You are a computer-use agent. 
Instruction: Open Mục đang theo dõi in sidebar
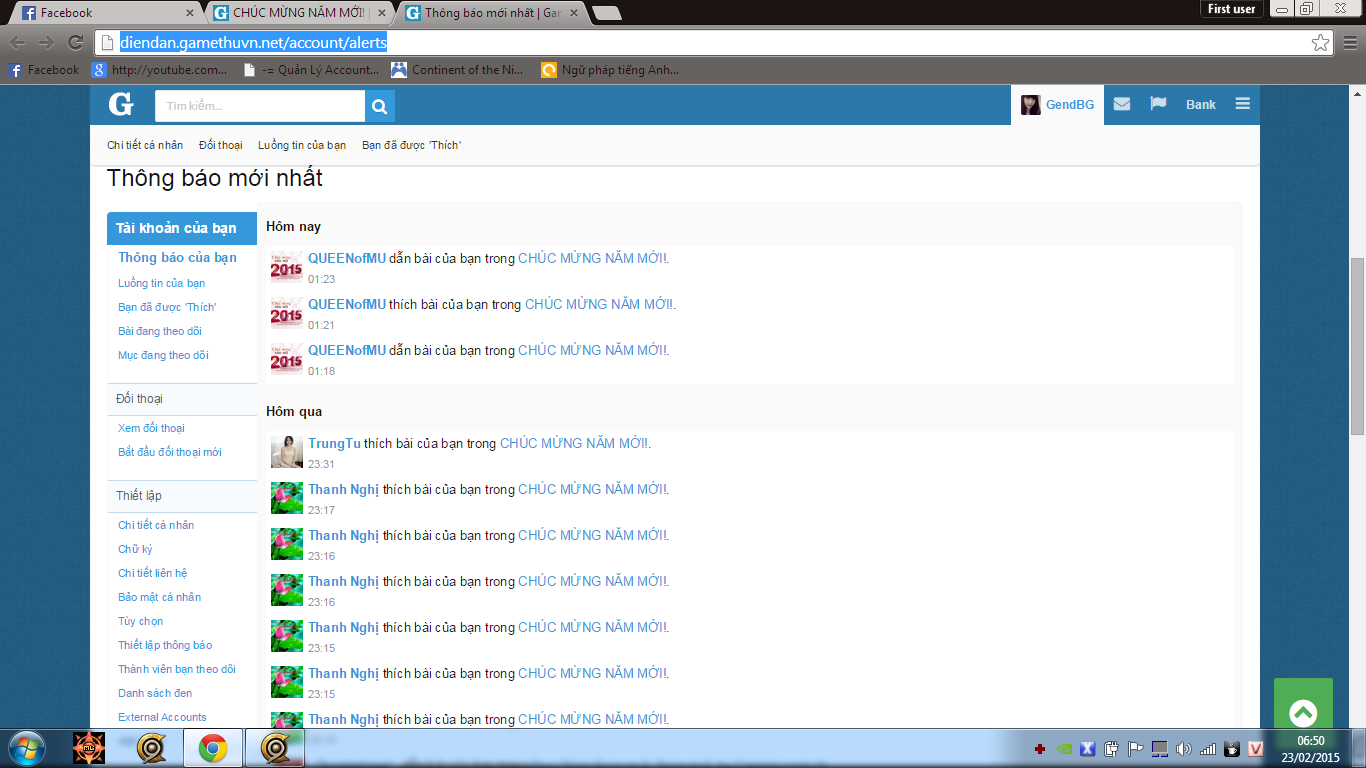pos(163,355)
